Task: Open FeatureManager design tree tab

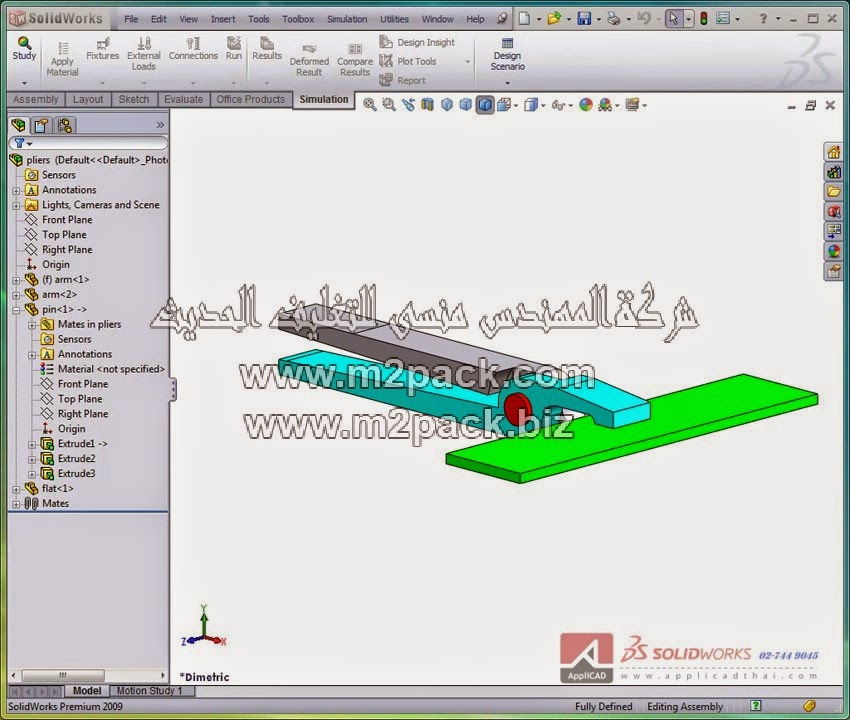Action: [19, 125]
